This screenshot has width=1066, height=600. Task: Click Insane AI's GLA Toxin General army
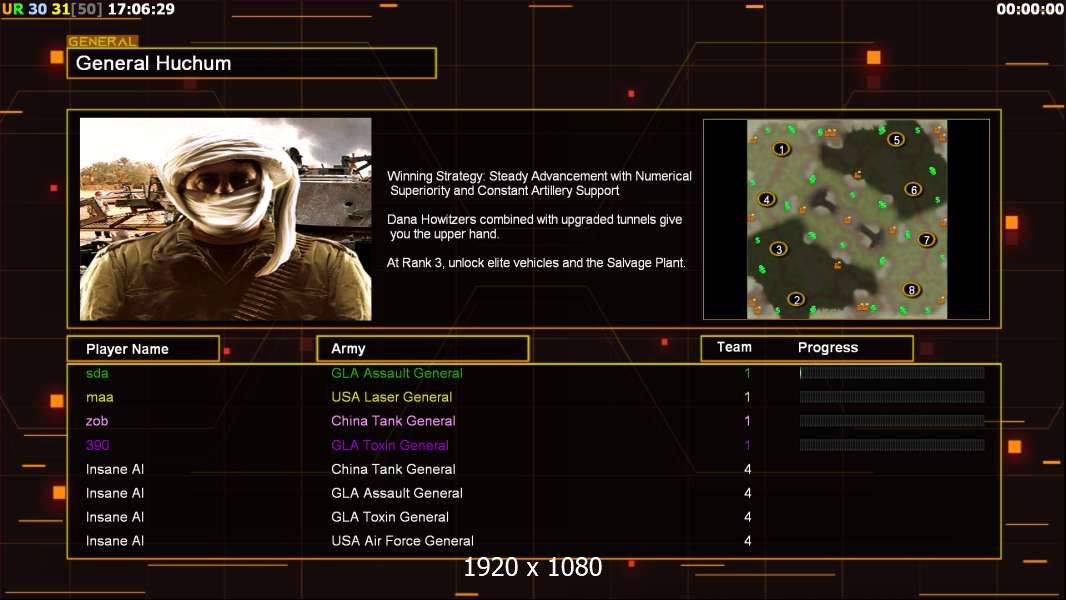(x=390, y=517)
